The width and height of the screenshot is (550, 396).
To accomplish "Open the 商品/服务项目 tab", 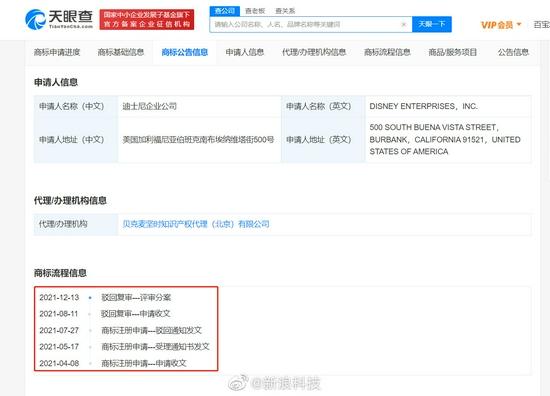I will click(452, 52).
